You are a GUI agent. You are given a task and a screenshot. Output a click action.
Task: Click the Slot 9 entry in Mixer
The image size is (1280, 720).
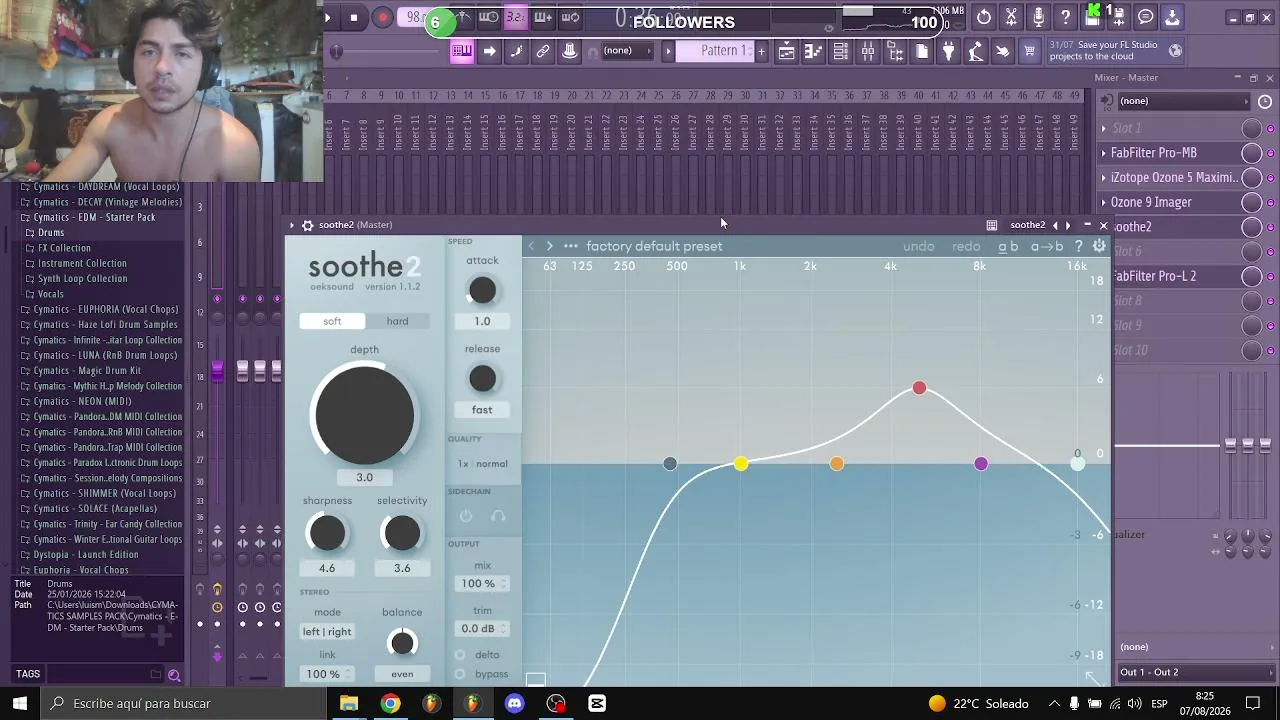tap(1175, 325)
